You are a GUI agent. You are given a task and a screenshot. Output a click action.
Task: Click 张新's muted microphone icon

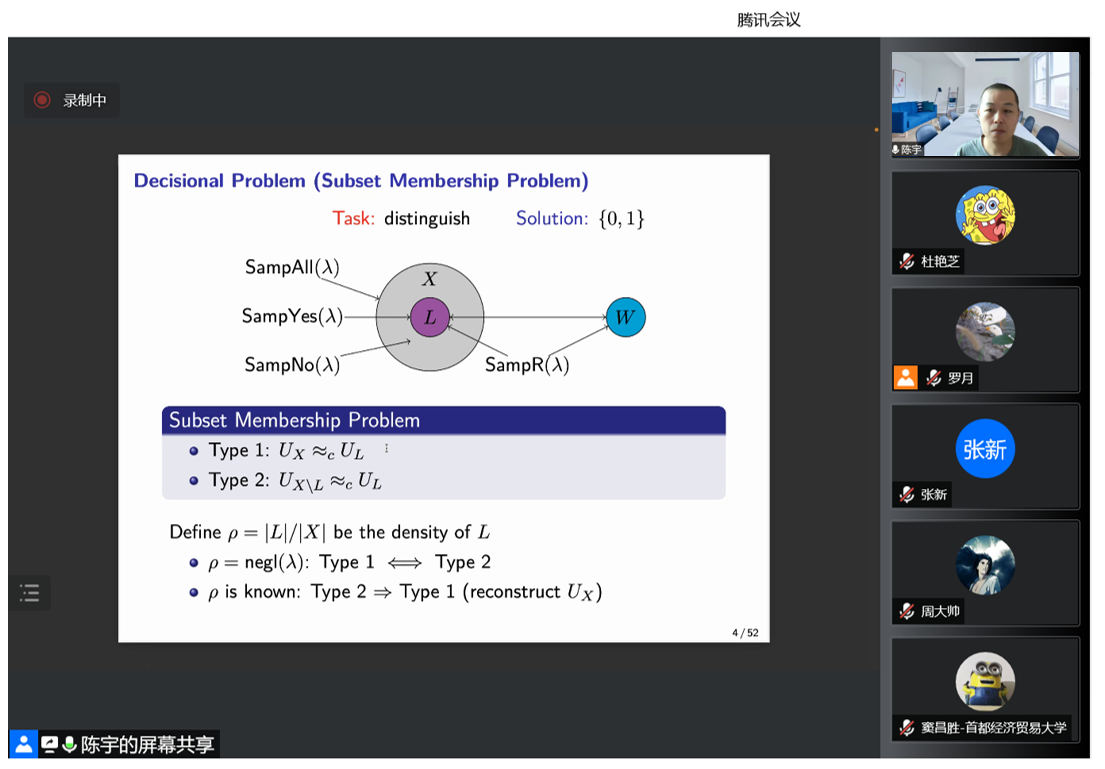906,494
